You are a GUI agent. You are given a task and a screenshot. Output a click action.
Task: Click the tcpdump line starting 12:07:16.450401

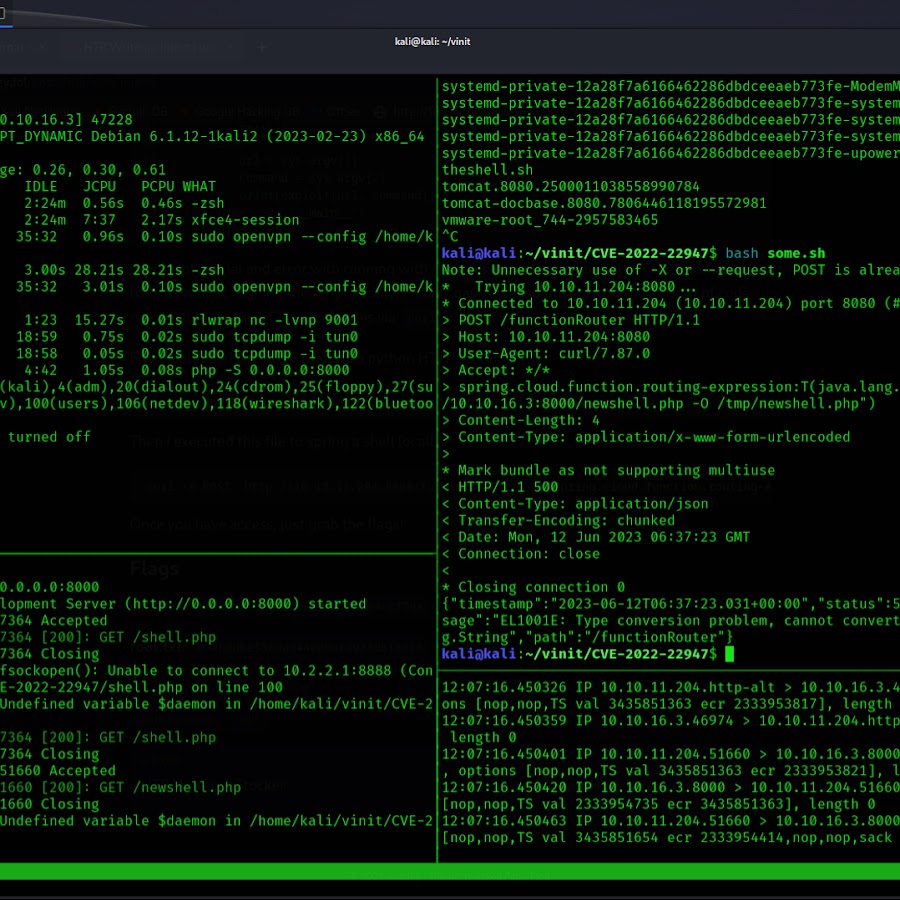pyautogui.click(x=670, y=754)
